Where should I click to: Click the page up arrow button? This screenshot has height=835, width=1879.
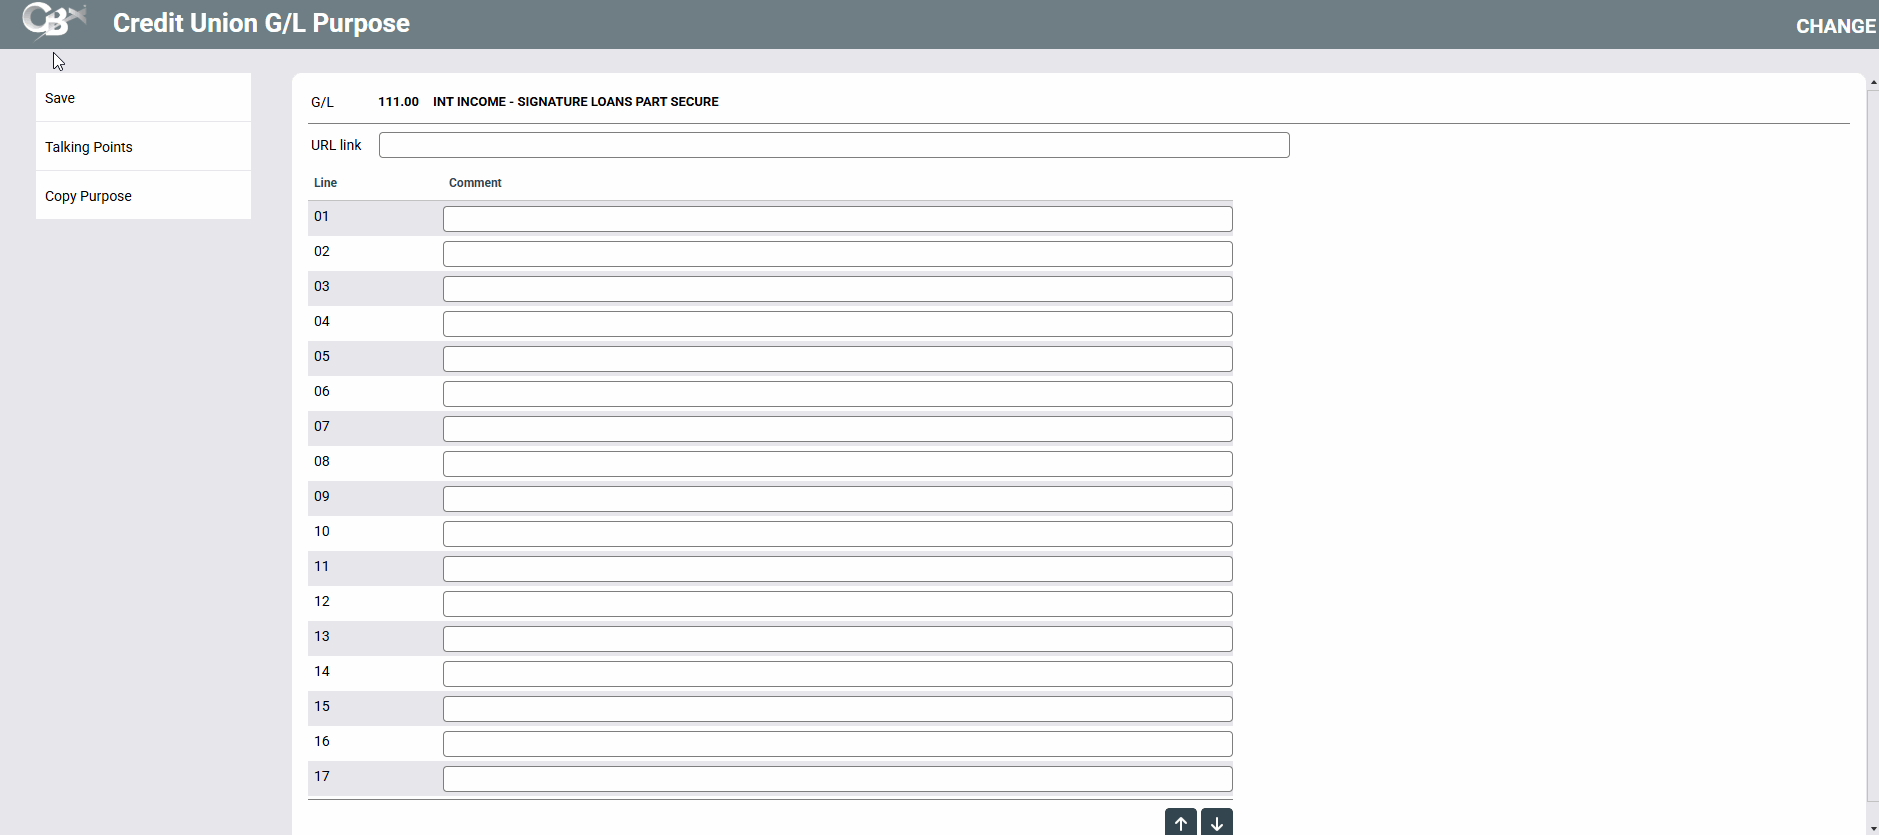(x=1180, y=823)
